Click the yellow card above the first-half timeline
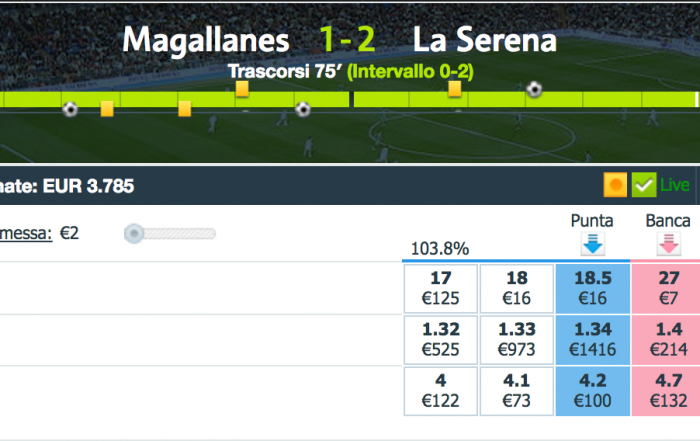Screen dimensions: 700x441 click(242, 89)
